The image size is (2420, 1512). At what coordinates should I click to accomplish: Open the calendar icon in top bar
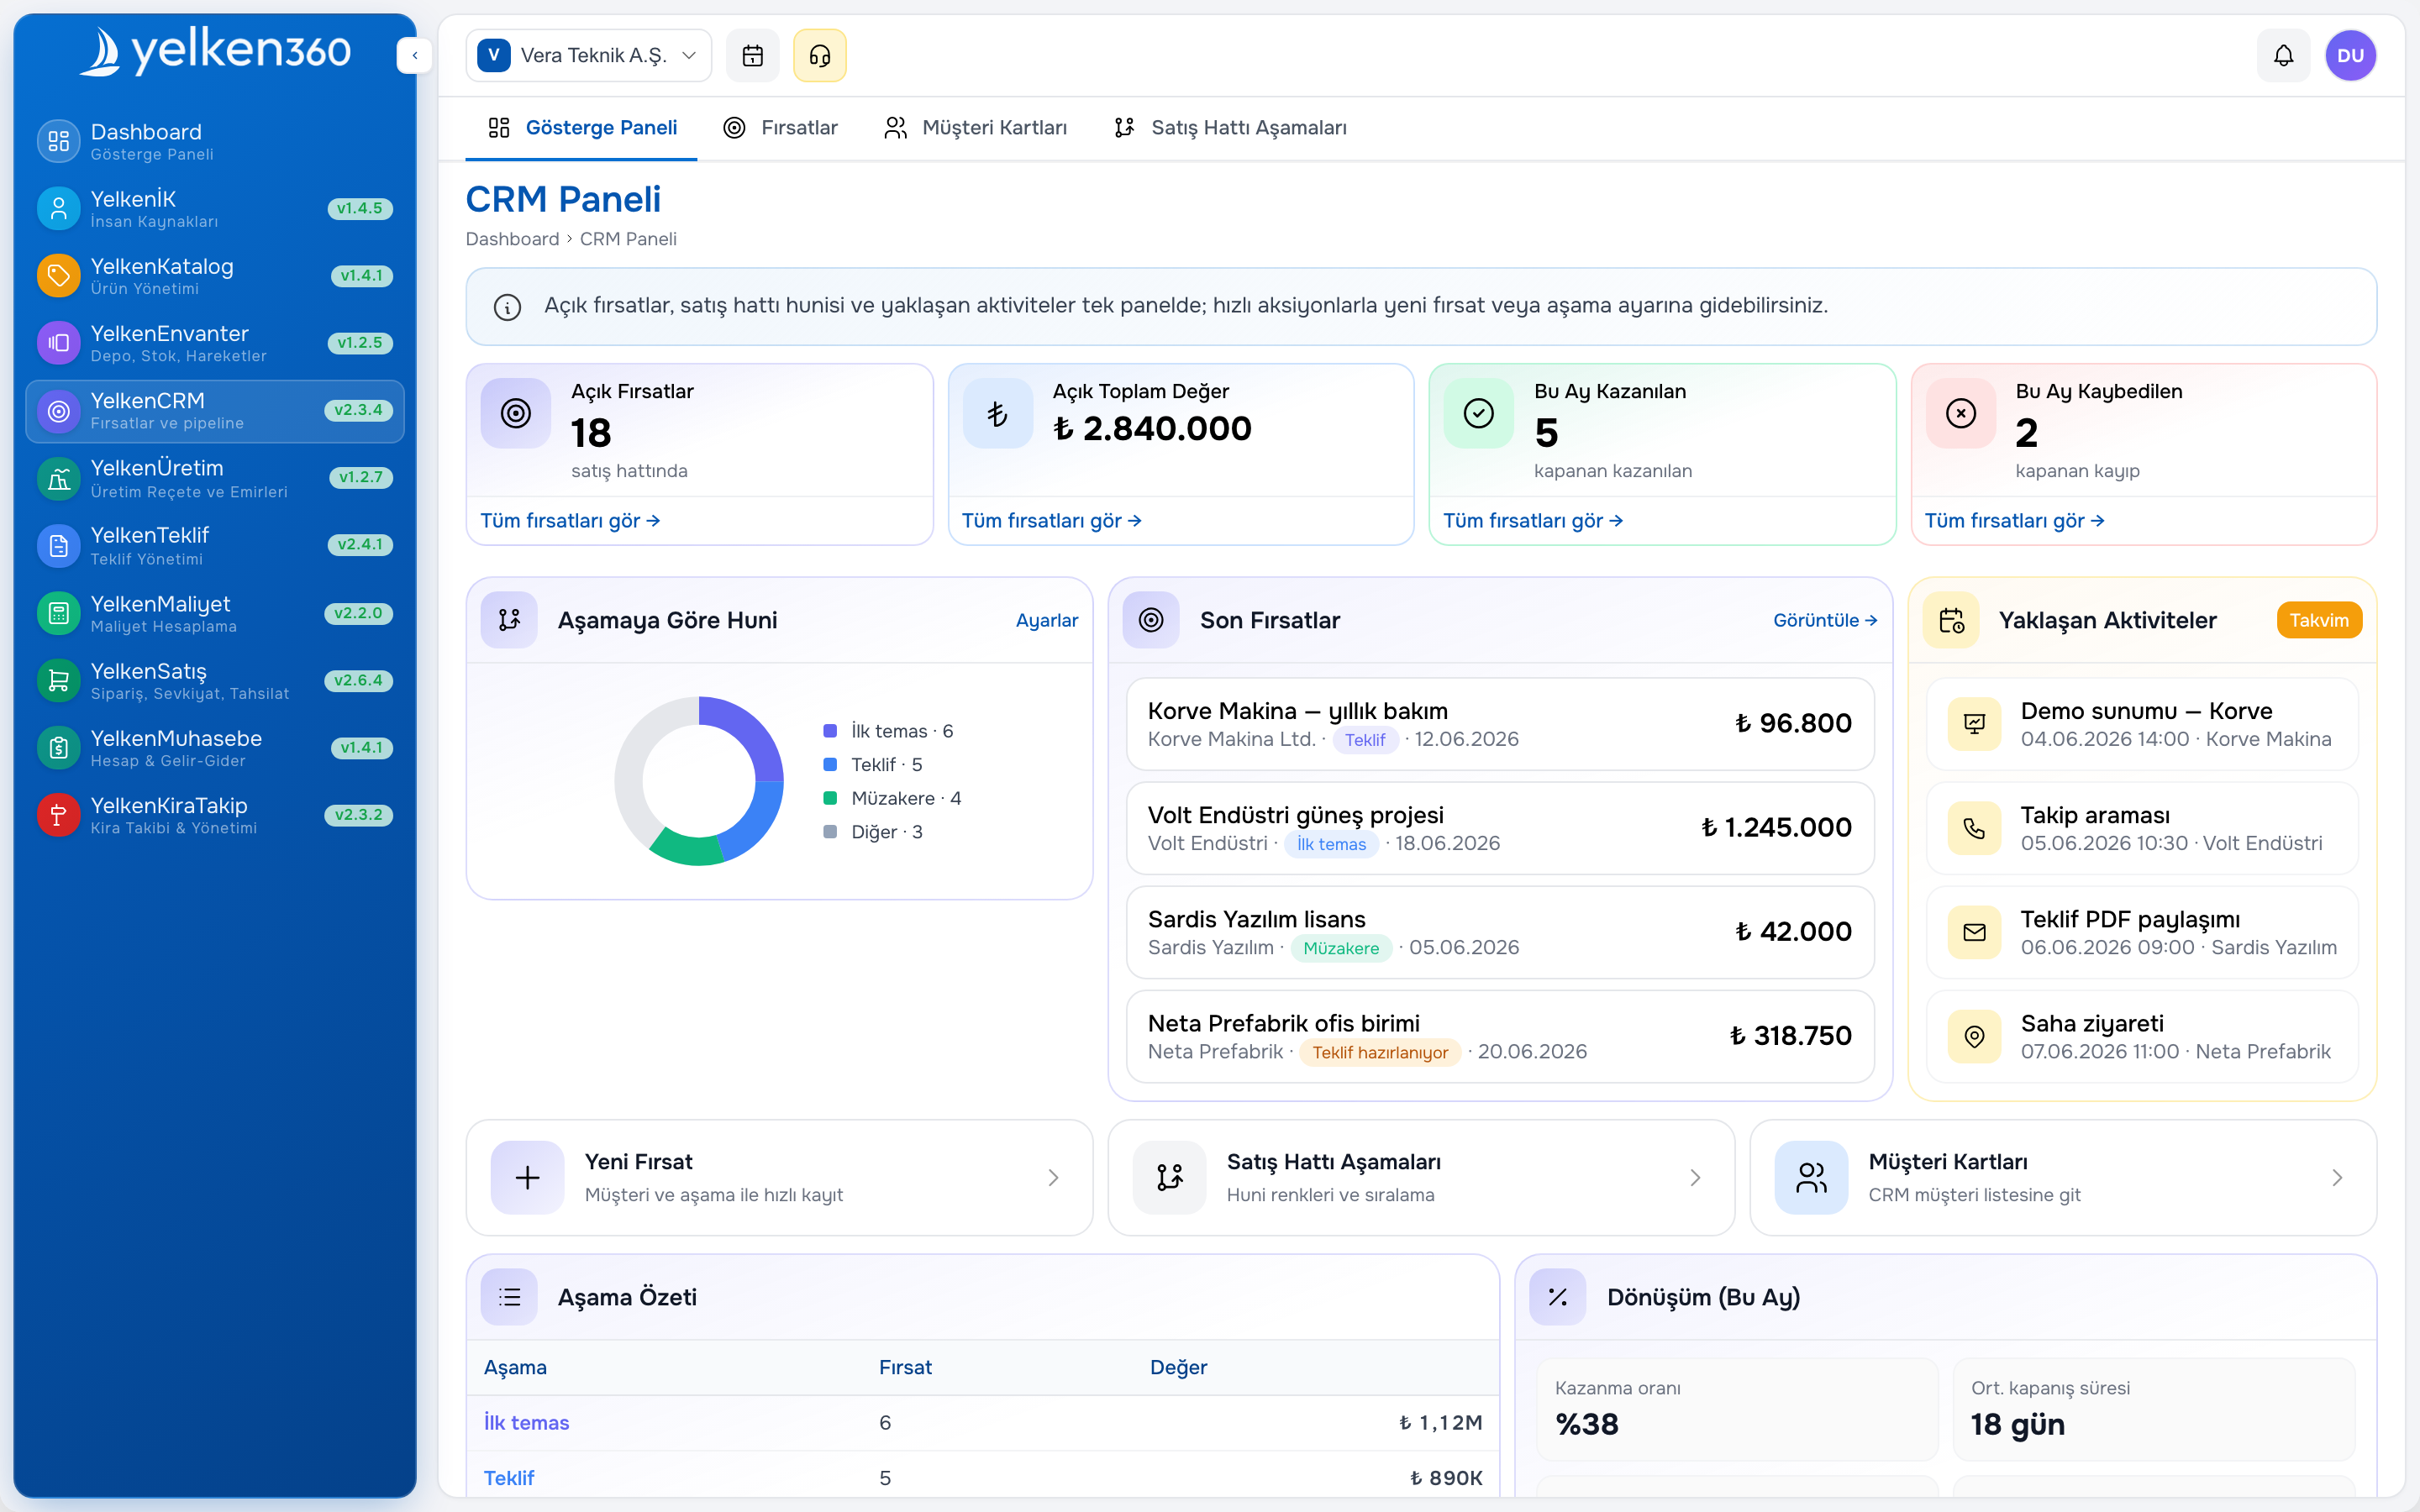click(x=752, y=55)
